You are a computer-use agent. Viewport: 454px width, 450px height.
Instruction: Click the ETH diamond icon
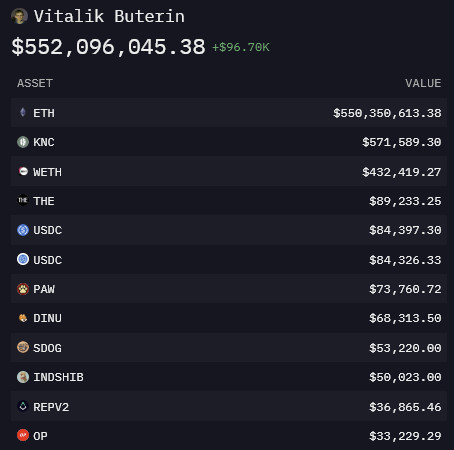(x=23, y=112)
